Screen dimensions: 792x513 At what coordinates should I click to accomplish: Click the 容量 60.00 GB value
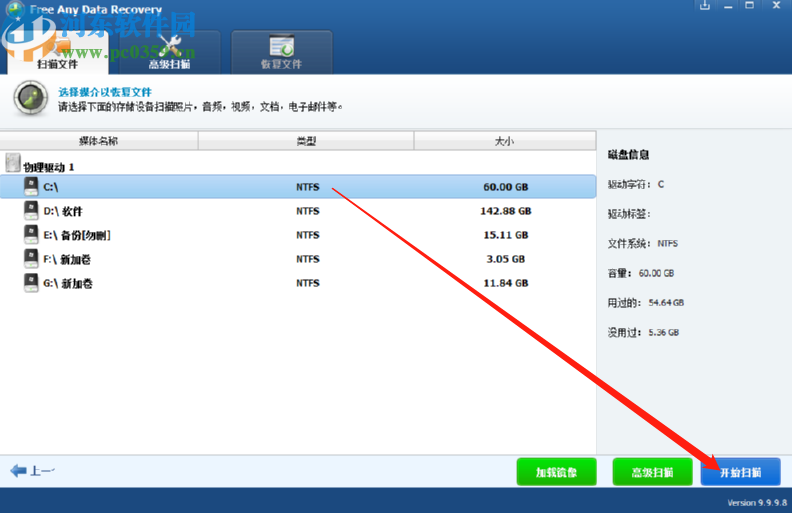pyautogui.click(x=656, y=273)
